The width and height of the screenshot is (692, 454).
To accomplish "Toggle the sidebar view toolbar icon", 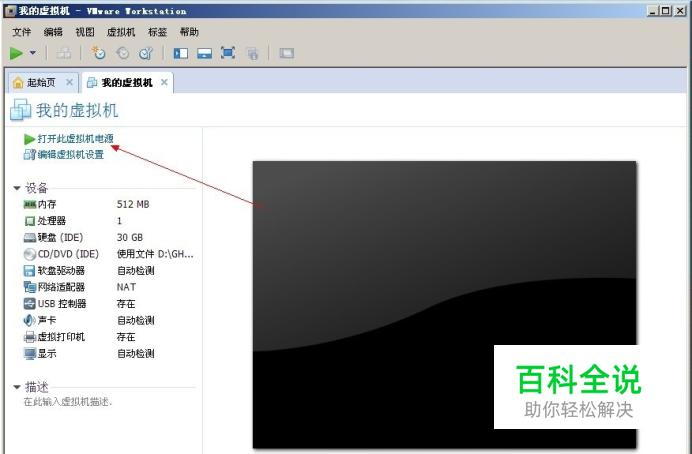I will click(181, 53).
